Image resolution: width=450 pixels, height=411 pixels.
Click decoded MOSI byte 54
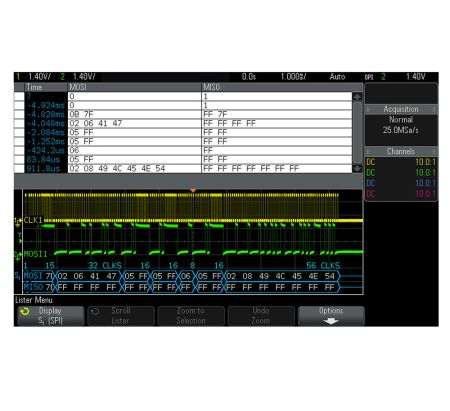click(330, 276)
